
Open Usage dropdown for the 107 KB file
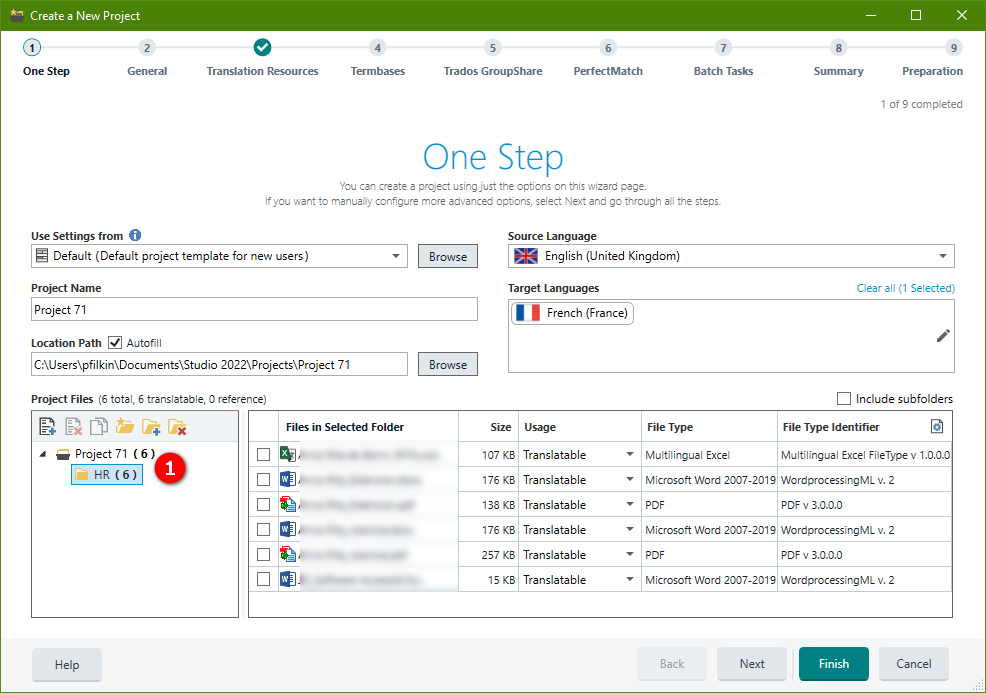click(x=629, y=454)
